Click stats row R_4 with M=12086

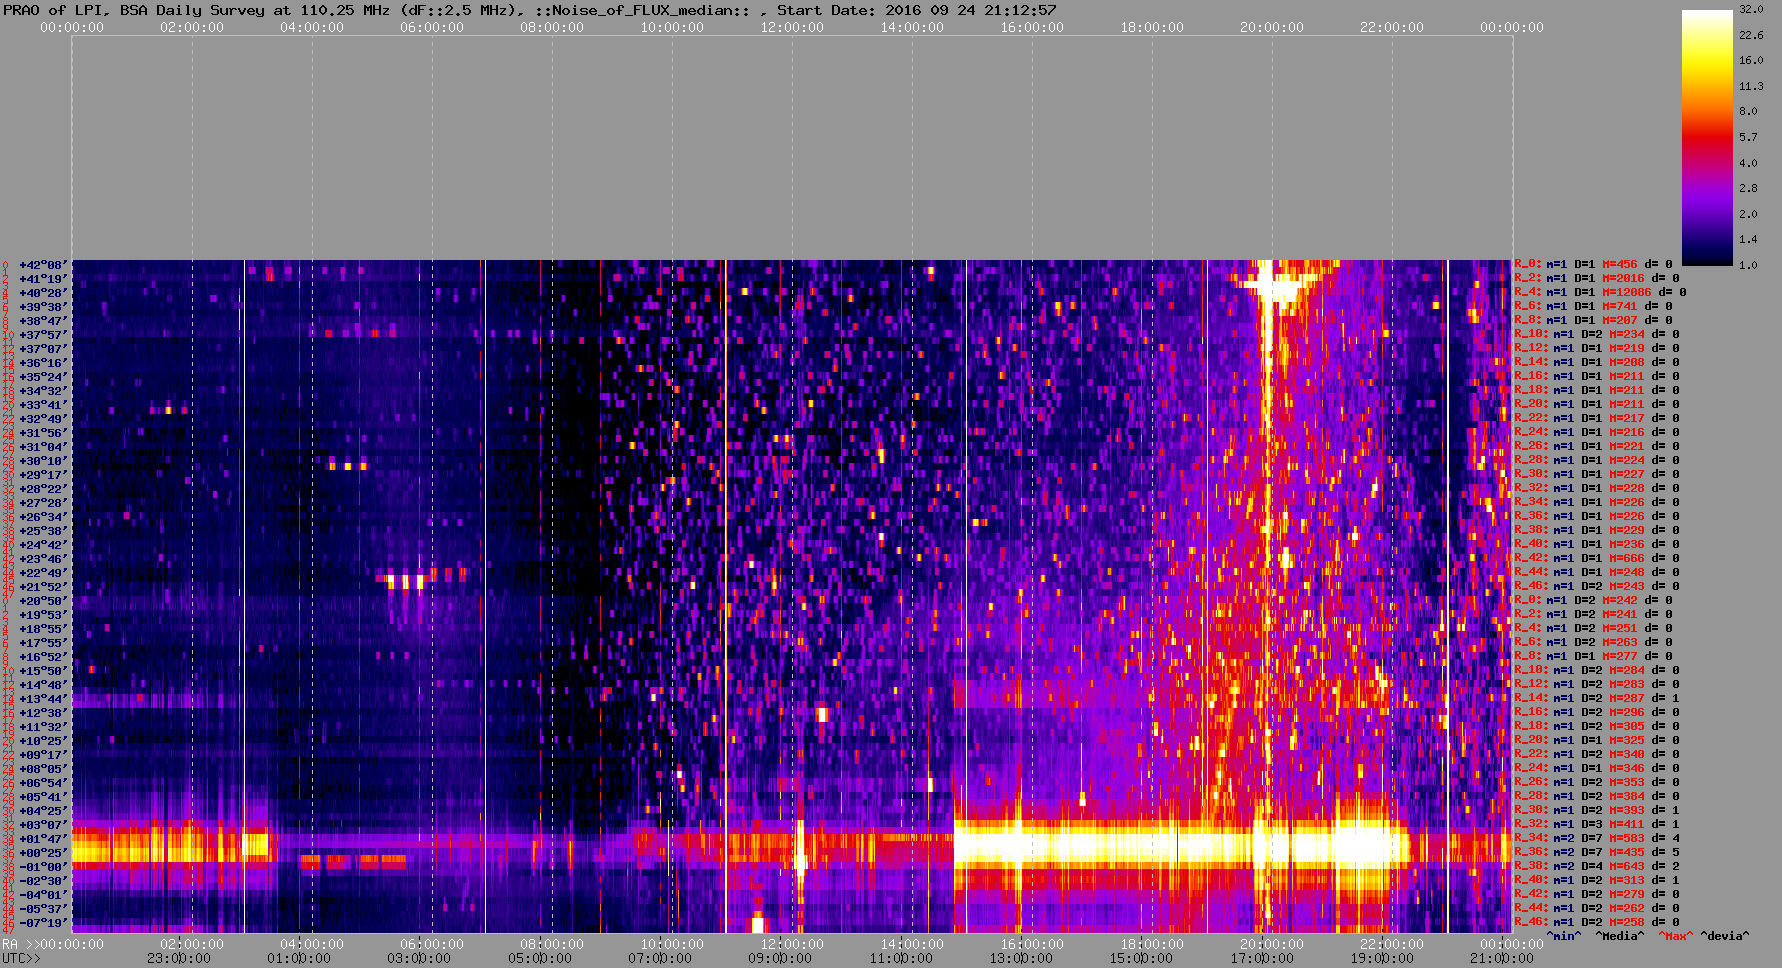click(1600, 293)
